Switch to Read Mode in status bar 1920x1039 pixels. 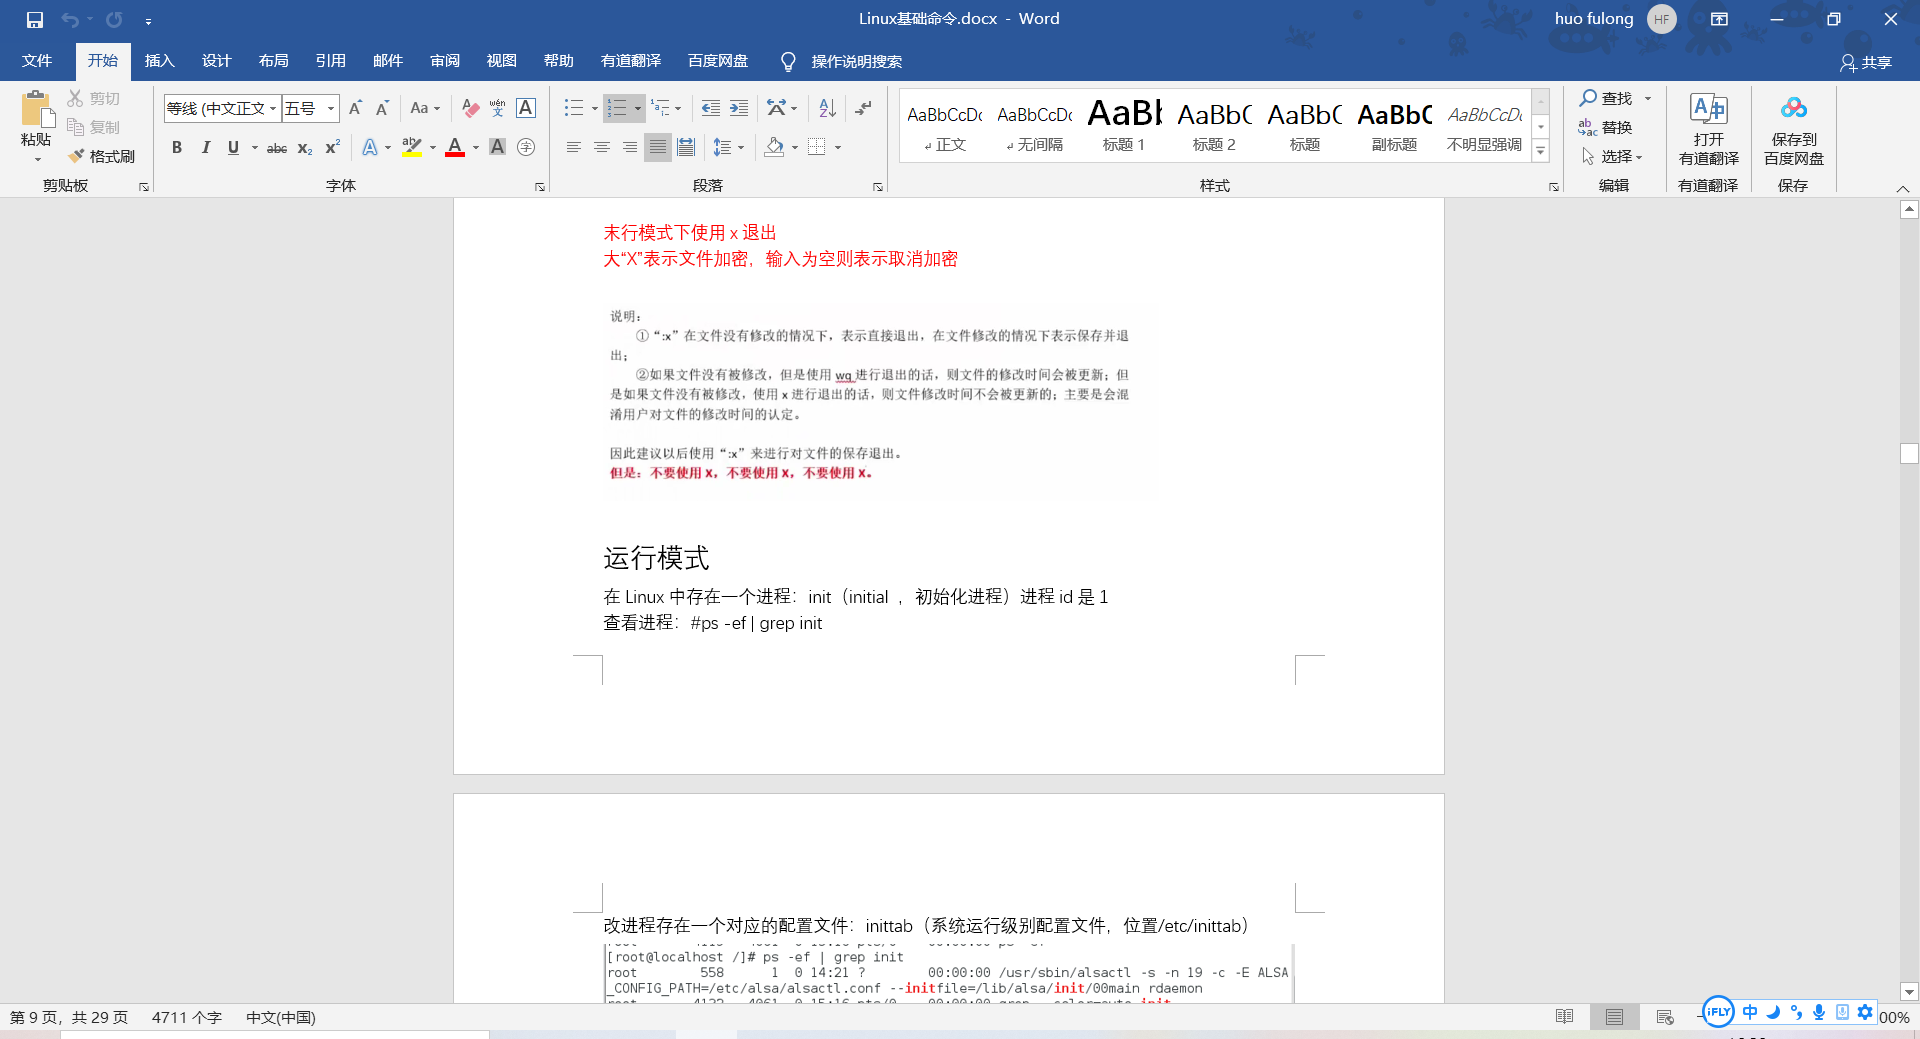pos(1563,1016)
